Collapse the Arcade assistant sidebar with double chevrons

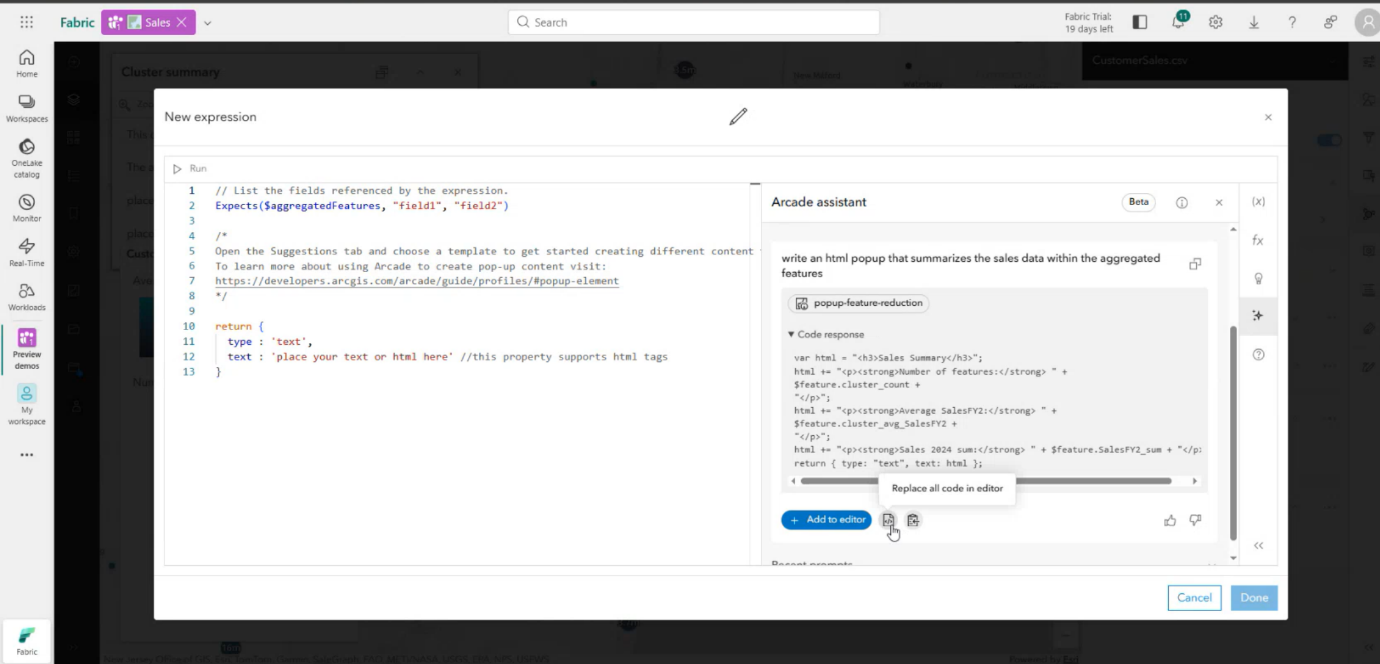tap(1258, 545)
